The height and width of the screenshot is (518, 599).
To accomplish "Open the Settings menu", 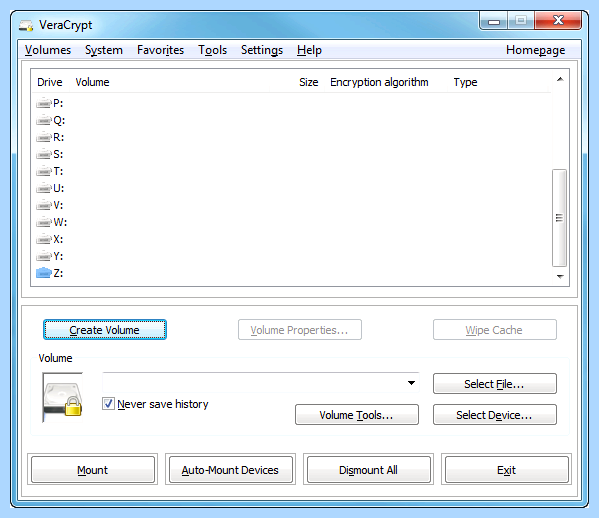I will [x=262, y=50].
